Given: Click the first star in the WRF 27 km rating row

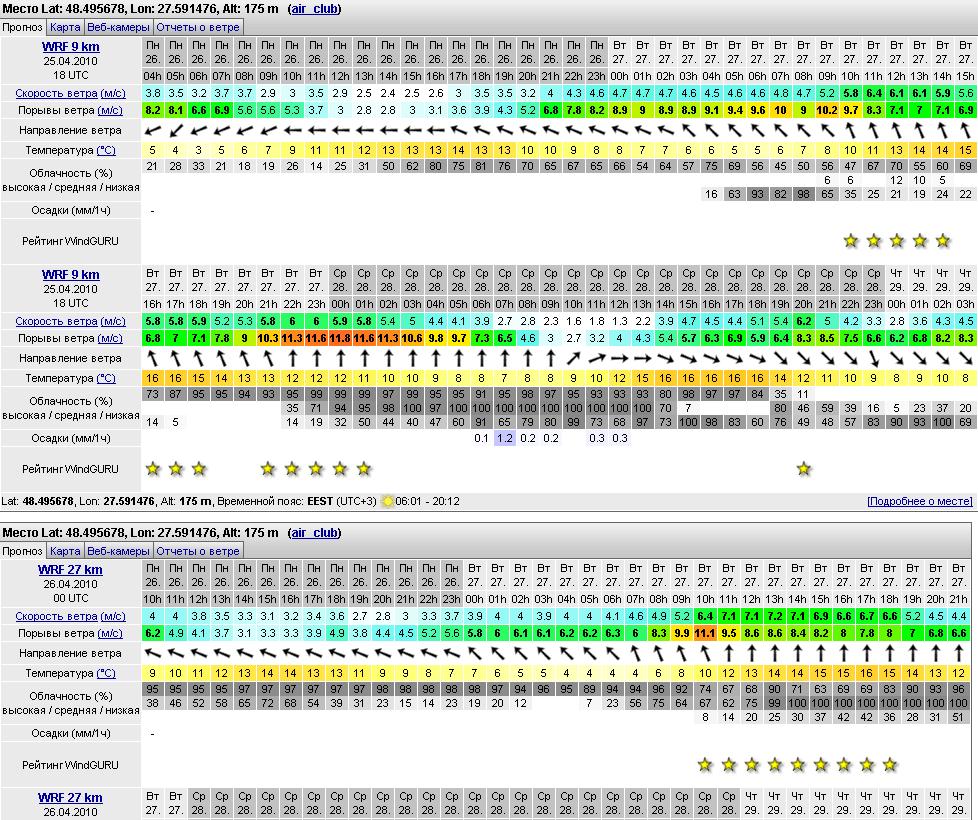Looking at the screenshot, I should 705,765.
